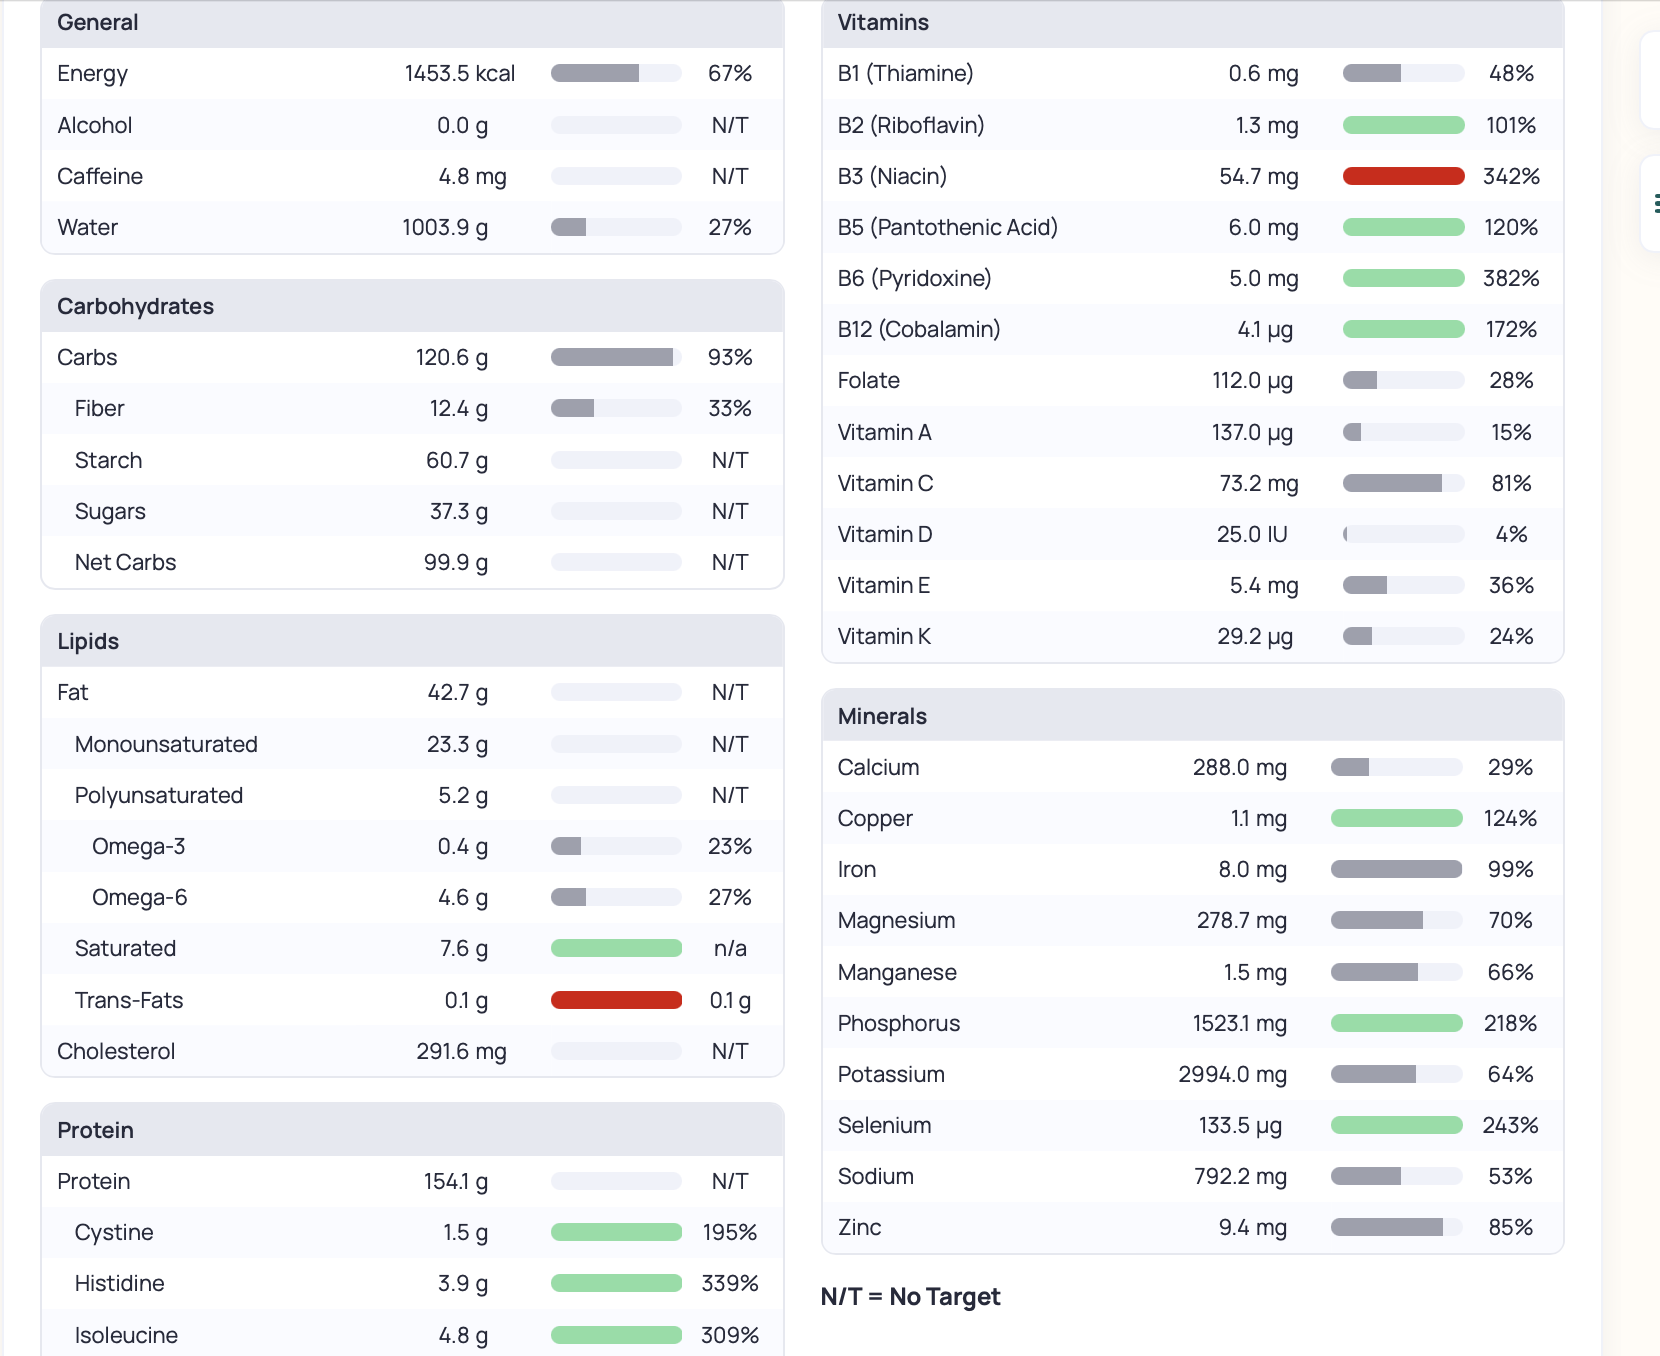Click the green Selenium progress bar

tap(1396, 1125)
